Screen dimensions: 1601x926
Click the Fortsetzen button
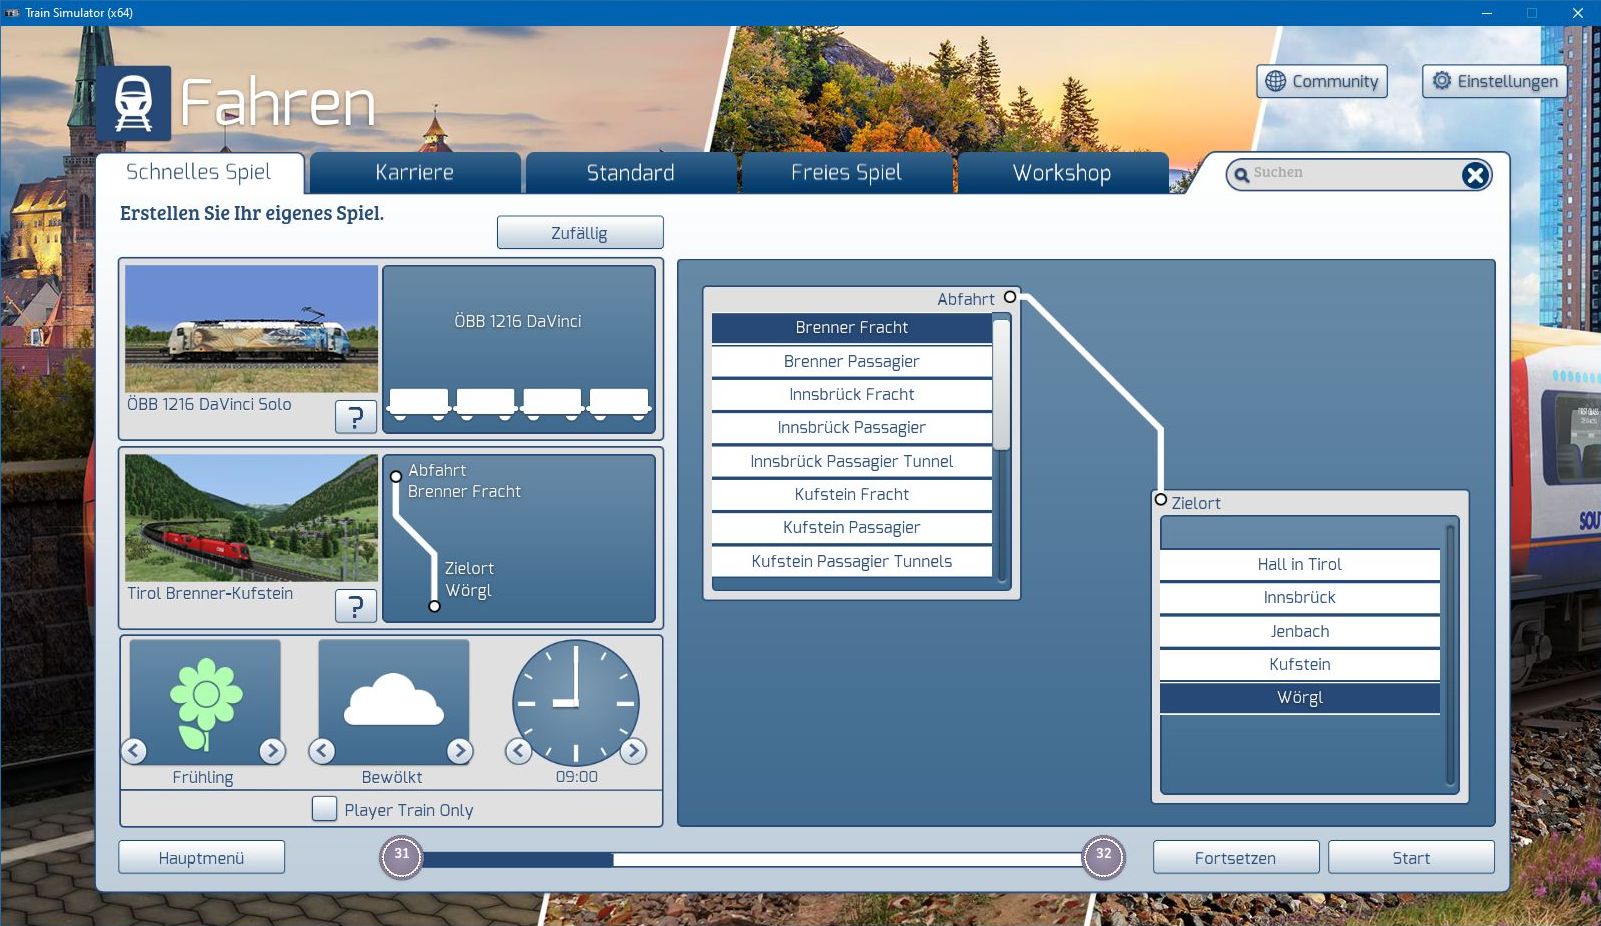1236,858
